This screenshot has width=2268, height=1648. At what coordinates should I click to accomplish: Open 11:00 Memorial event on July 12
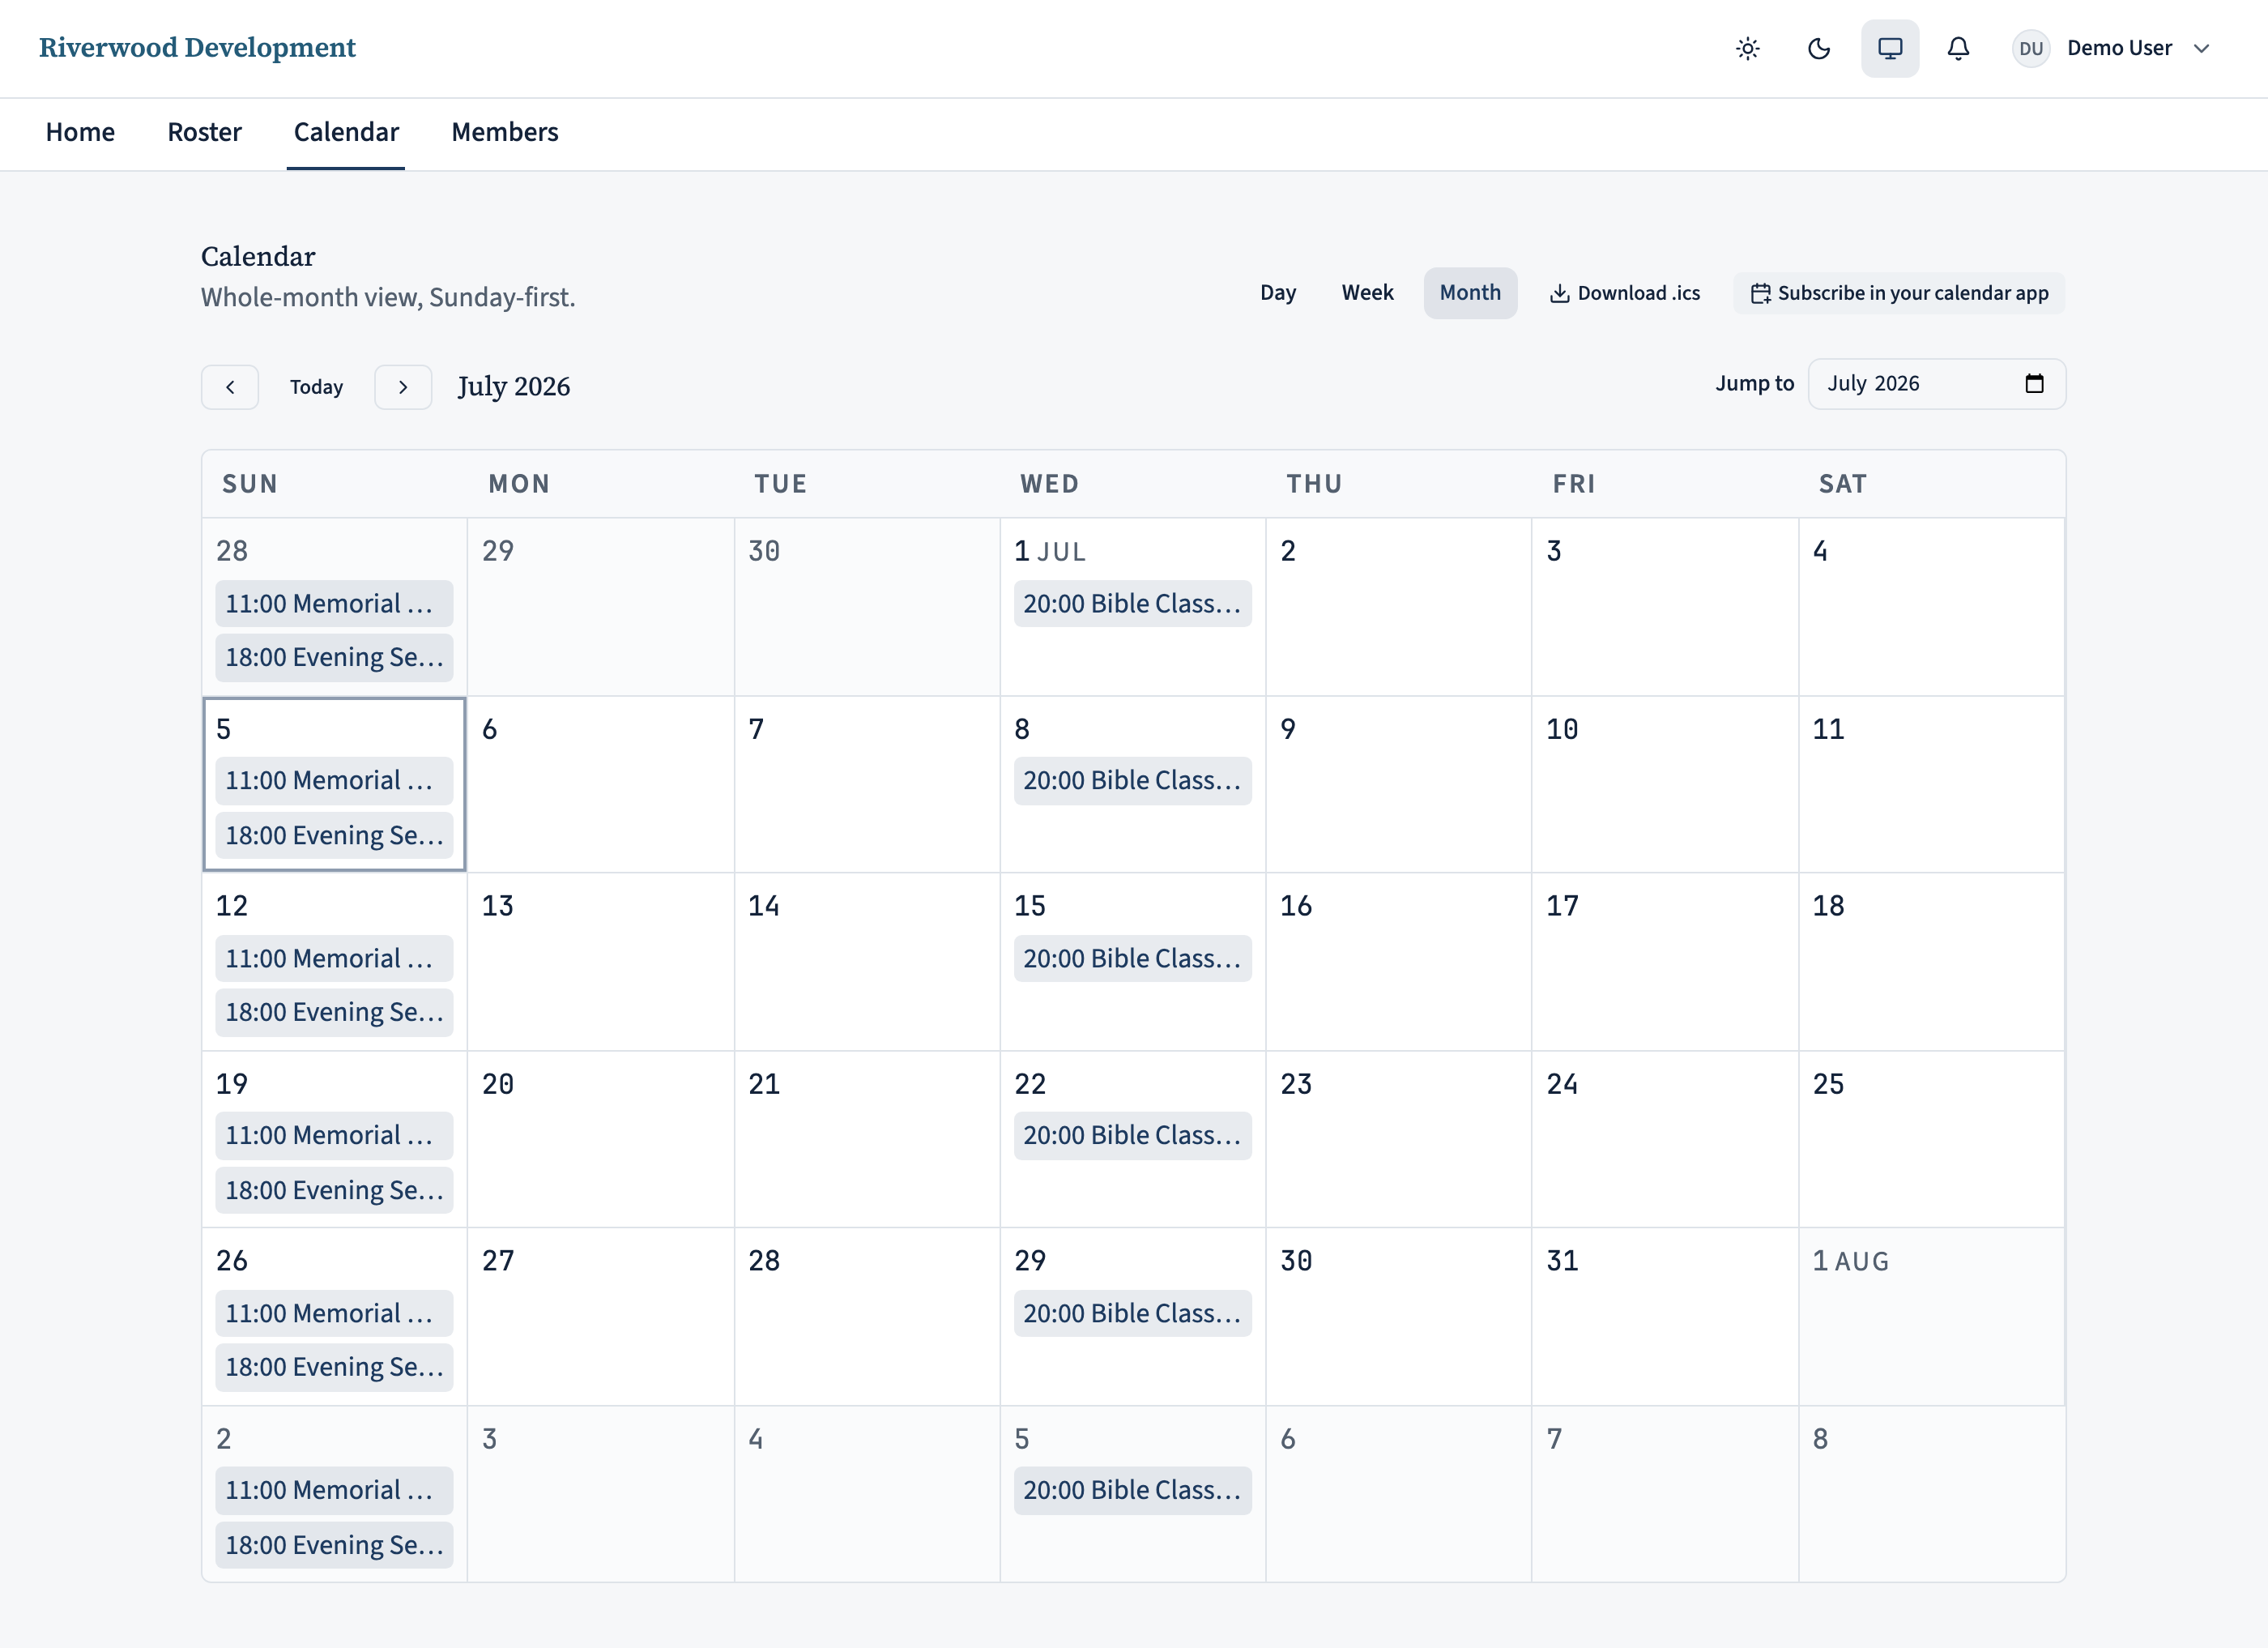(334, 959)
